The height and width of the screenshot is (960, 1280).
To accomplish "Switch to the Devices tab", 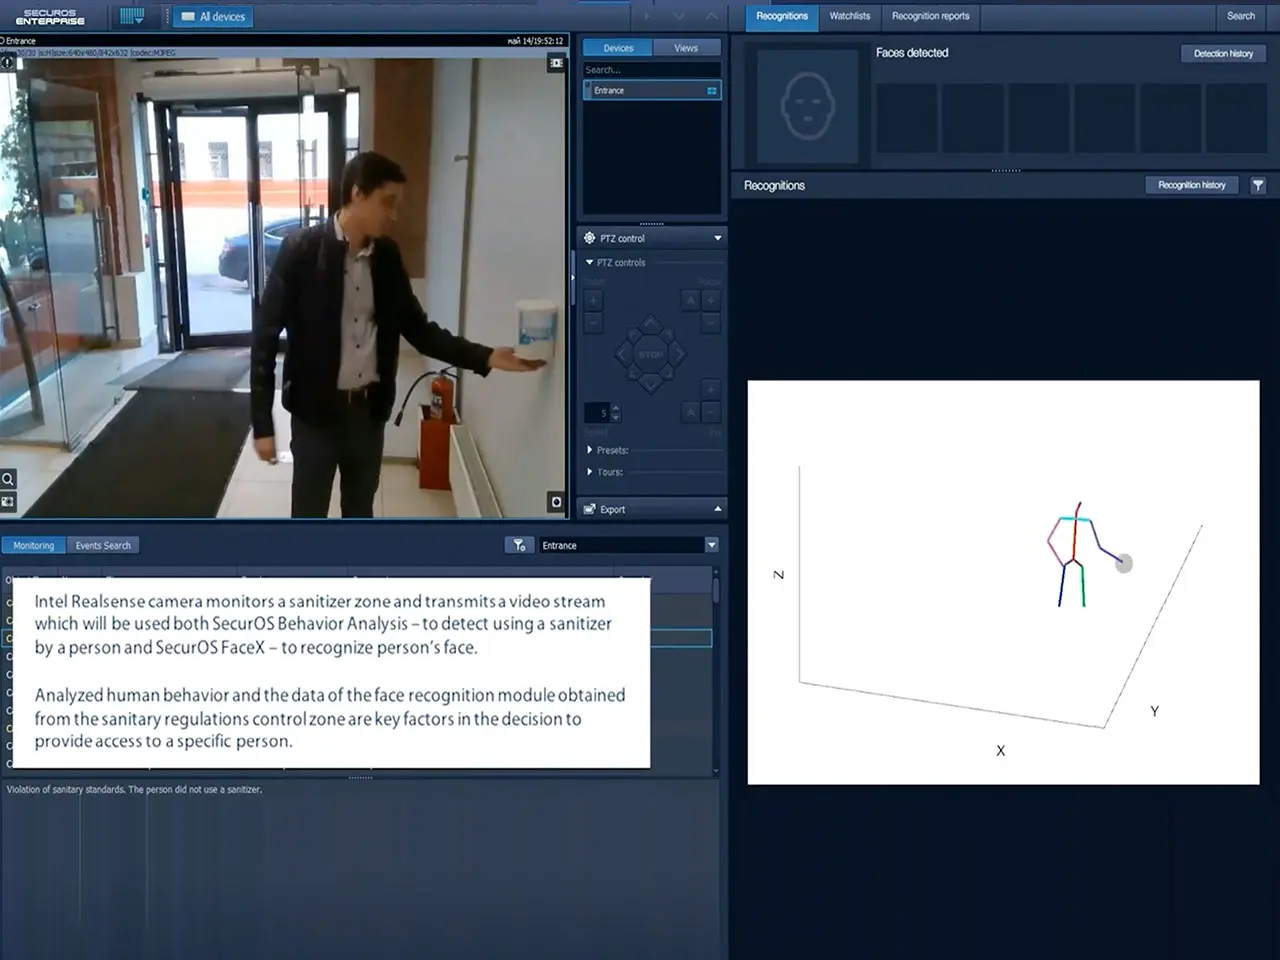I will [617, 48].
